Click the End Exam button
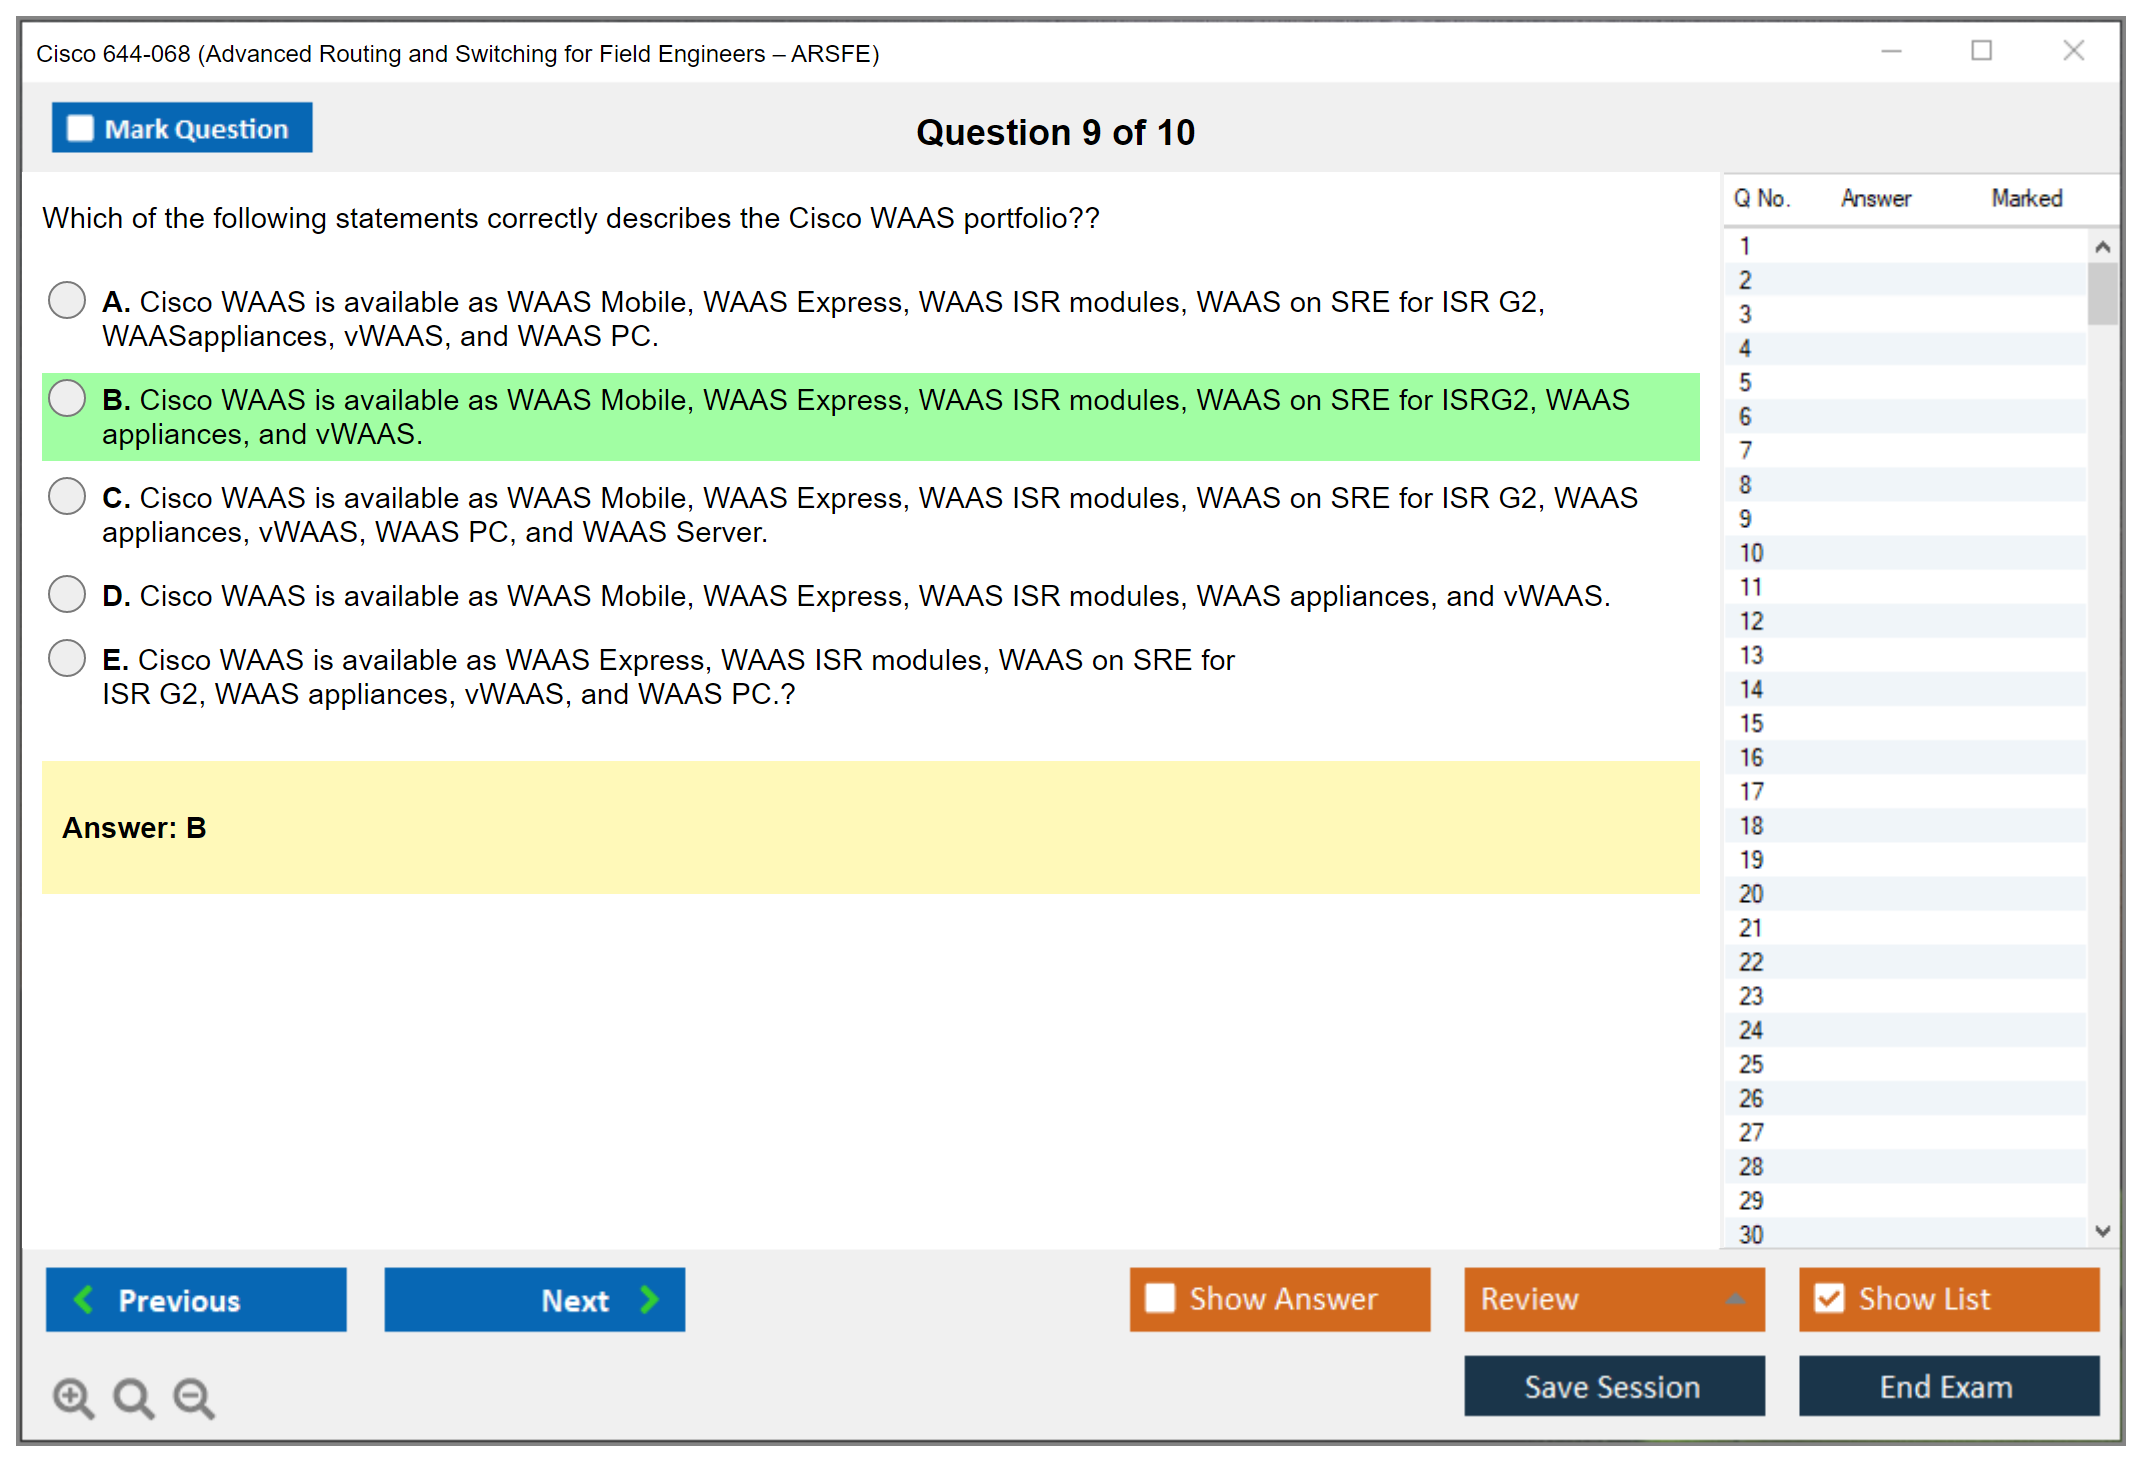2150x1470 pixels. coord(1947,1386)
